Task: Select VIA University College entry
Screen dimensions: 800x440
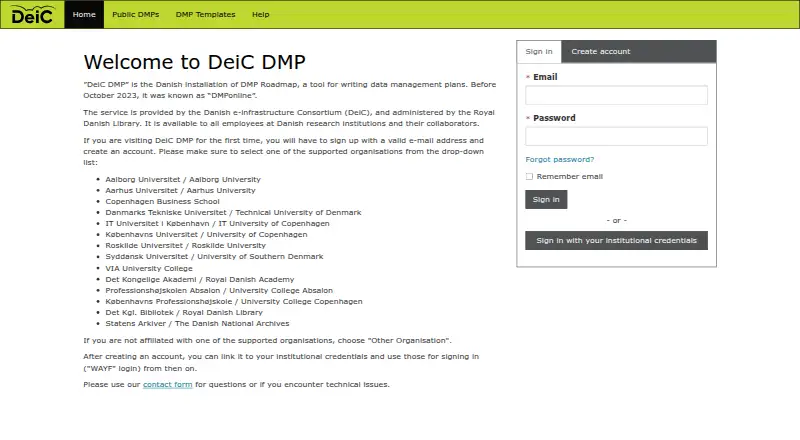Action: tap(149, 268)
